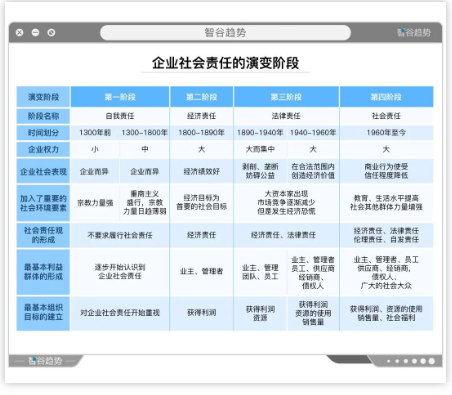Click the cell containing 销售量、社会福利
The height and width of the screenshot is (395, 452).
(386, 313)
